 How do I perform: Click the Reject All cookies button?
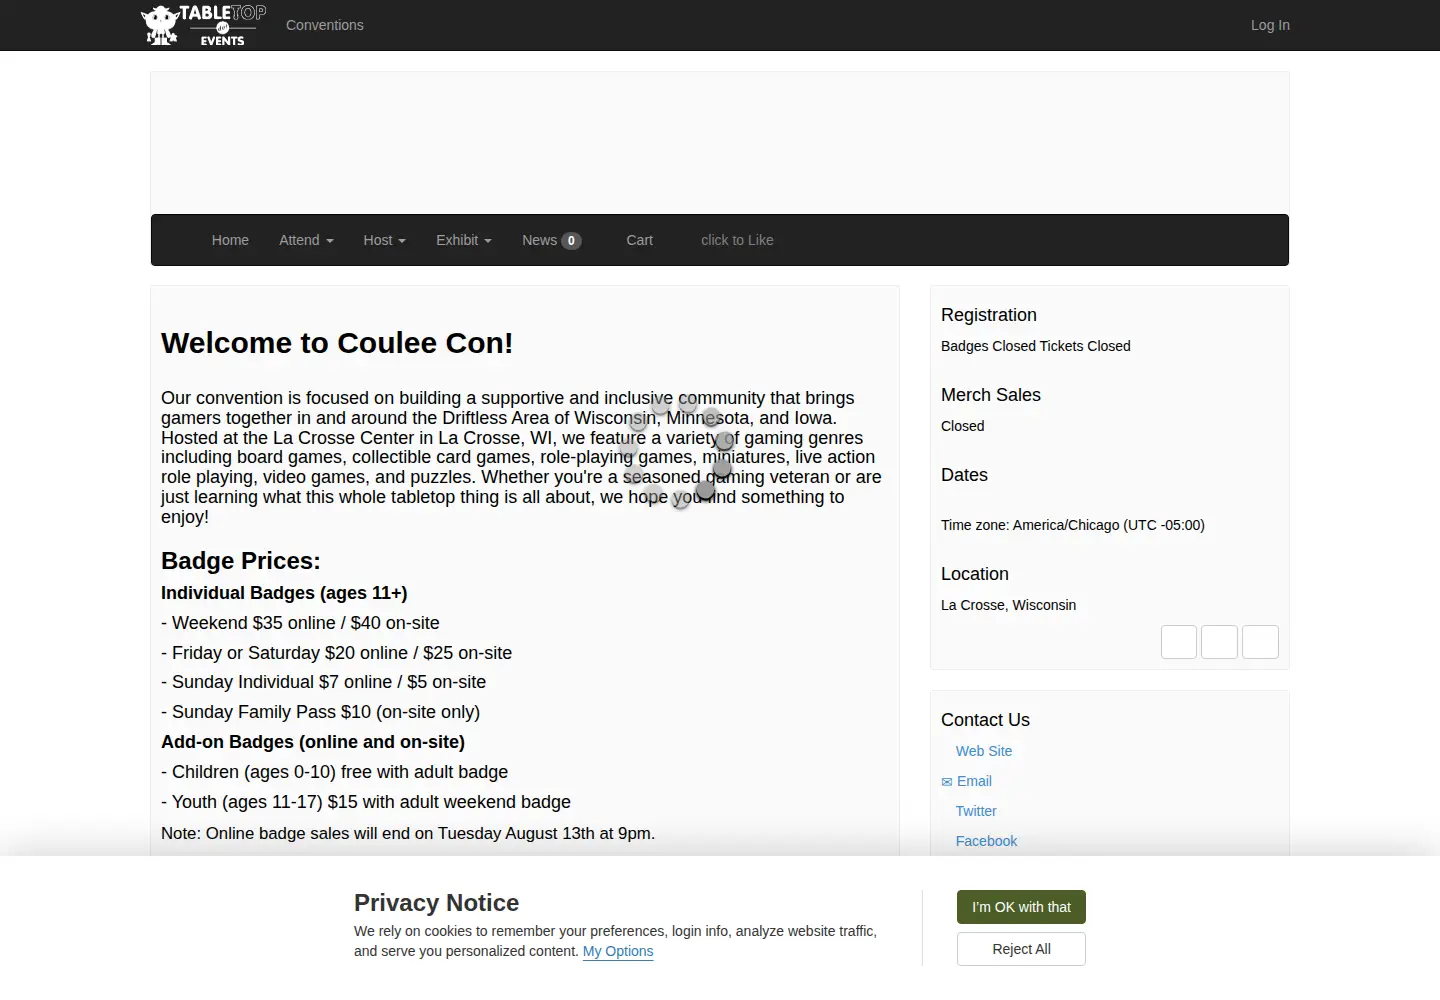pos(1021,949)
